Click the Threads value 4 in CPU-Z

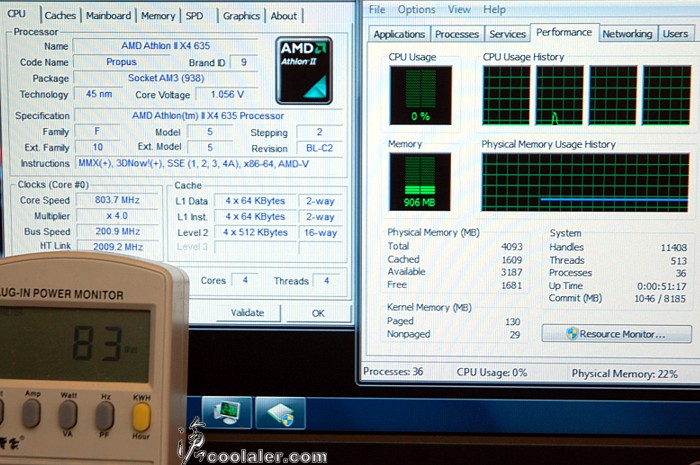pos(326,281)
